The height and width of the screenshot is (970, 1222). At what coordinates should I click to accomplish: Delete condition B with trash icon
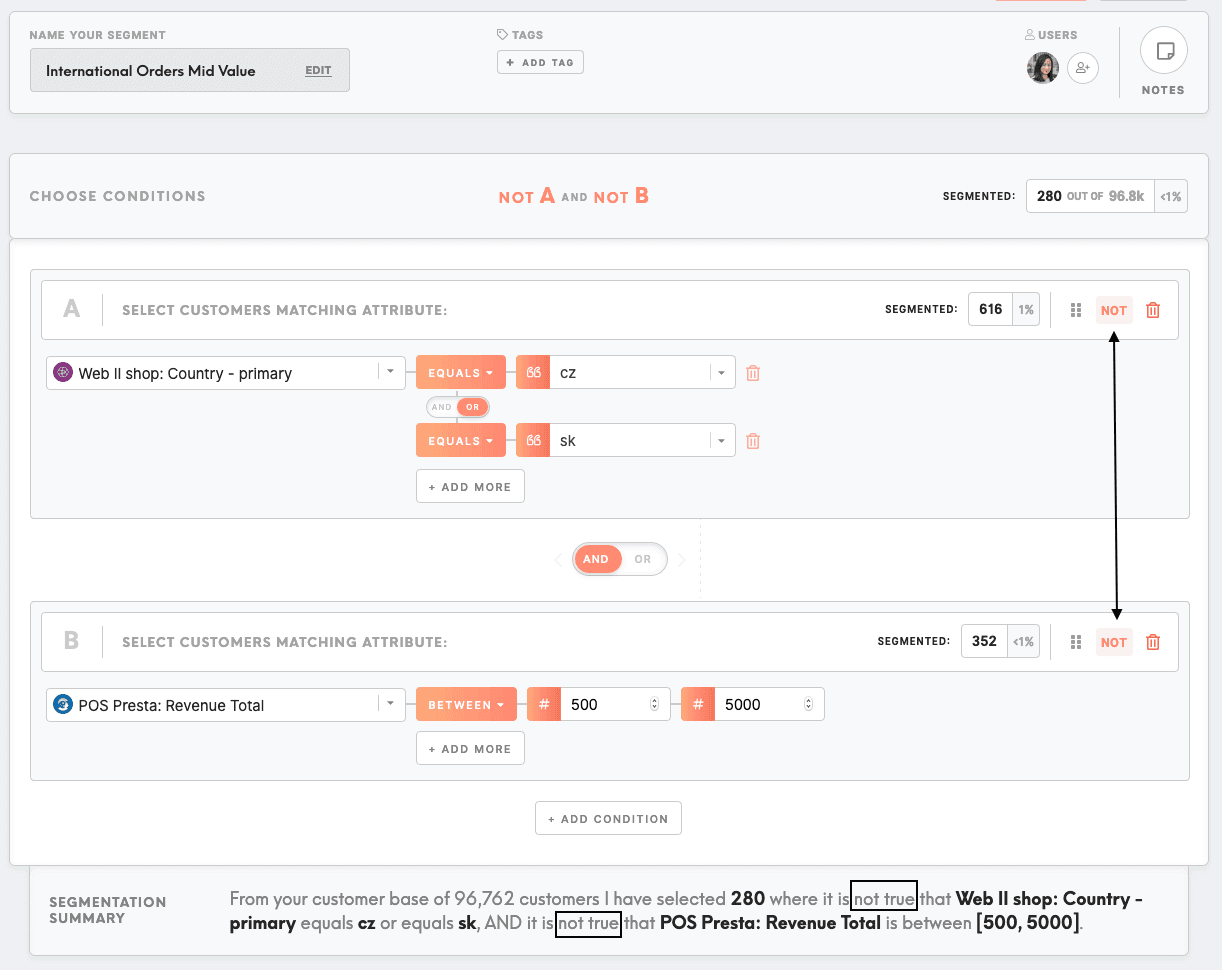click(1153, 642)
